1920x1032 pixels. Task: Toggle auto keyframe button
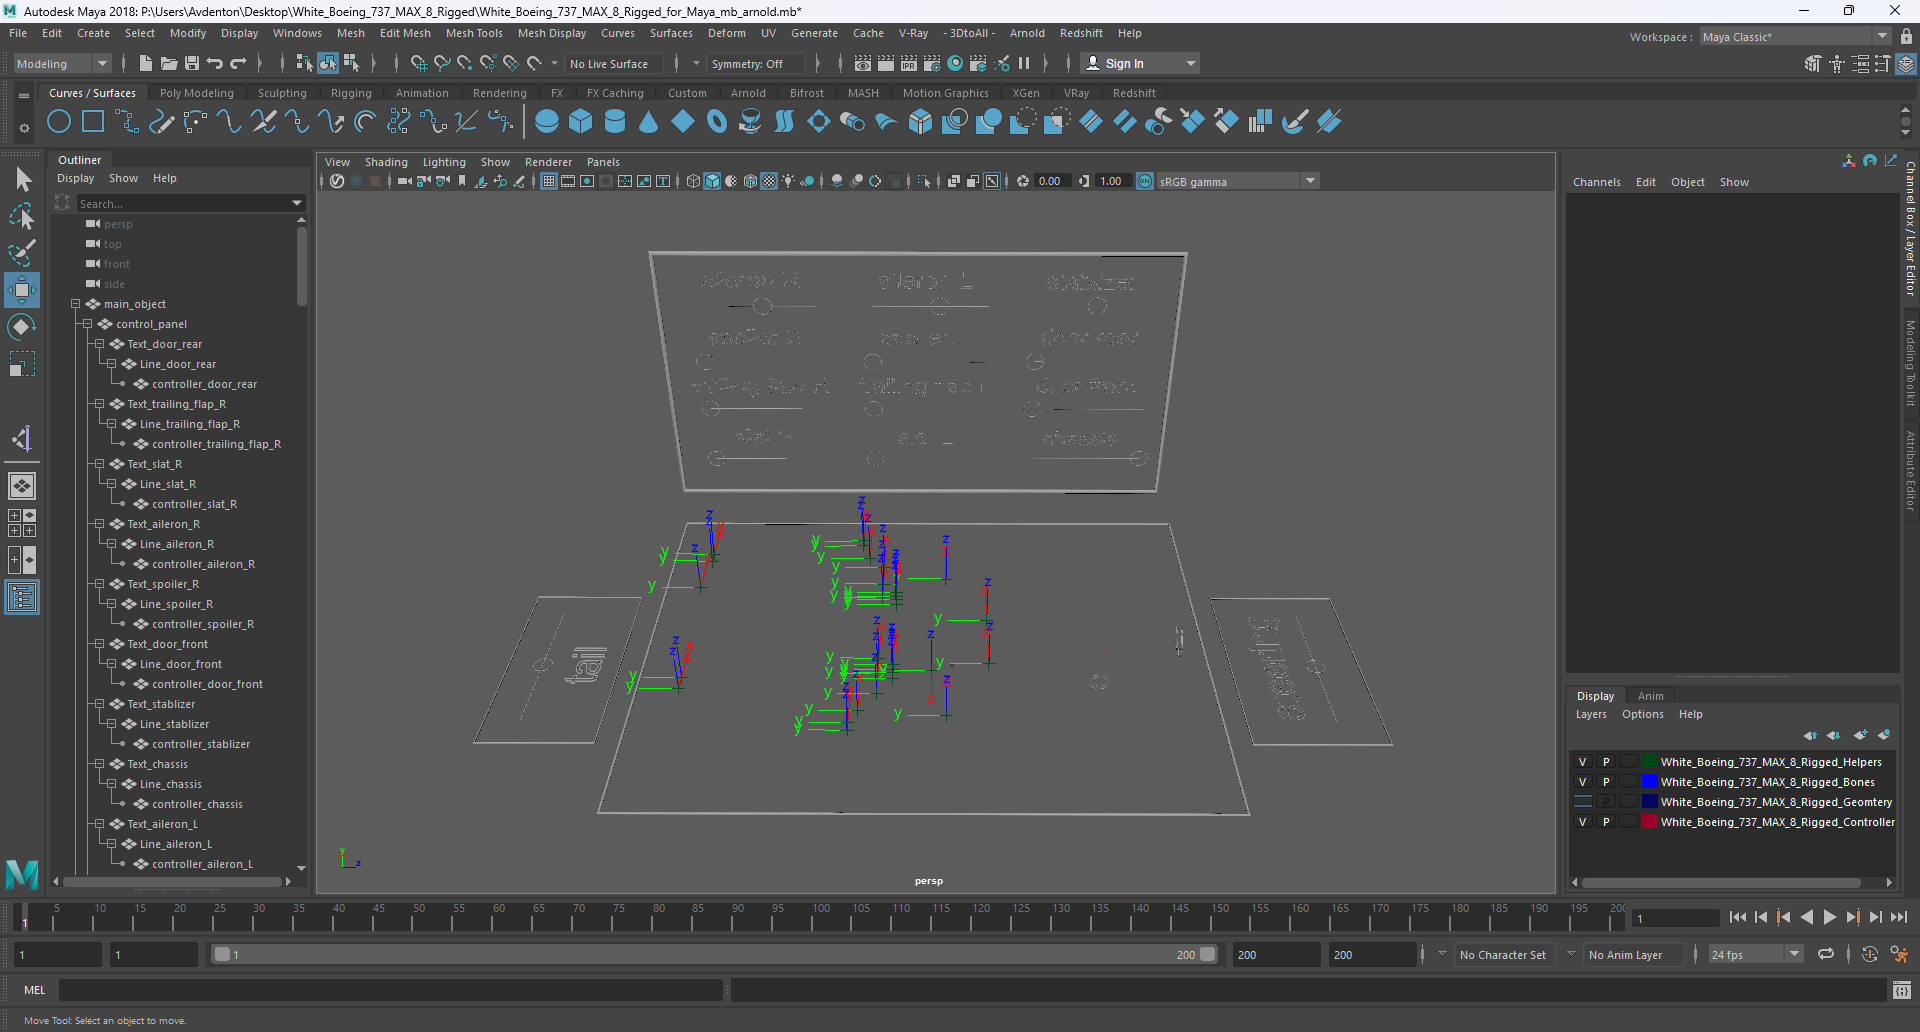pos(1869,955)
